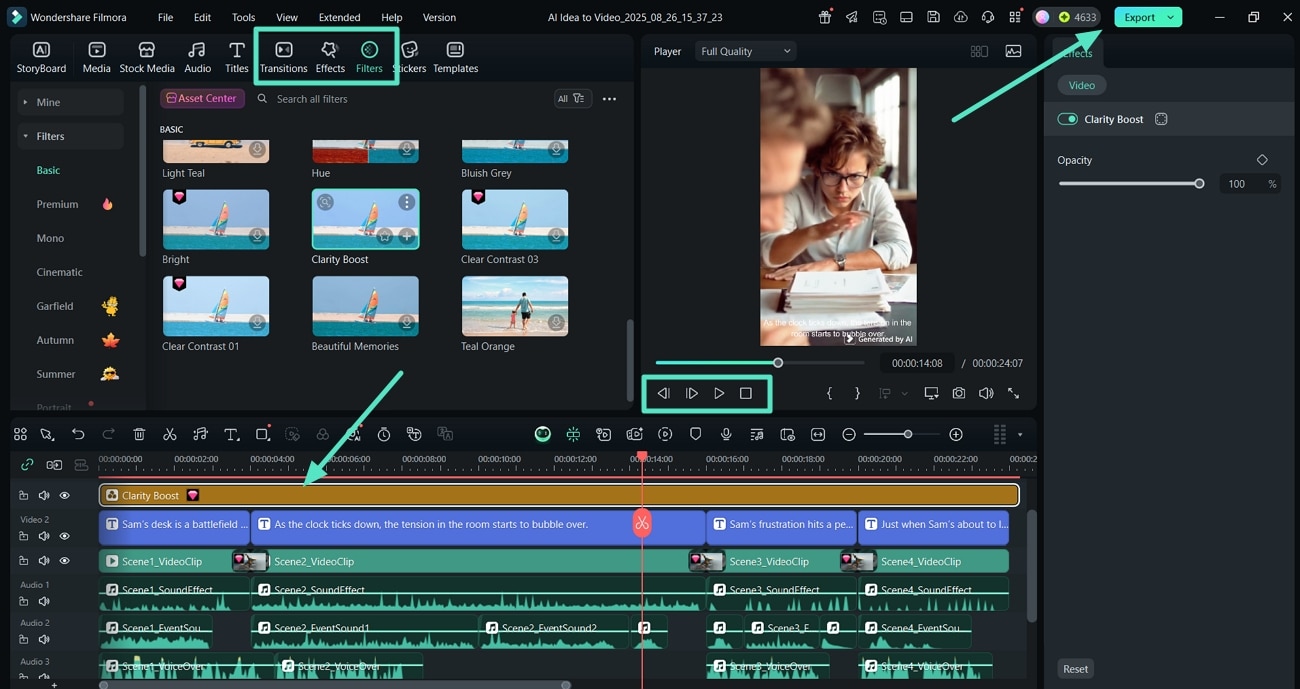Record voiceover with microphone icon

point(726,434)
